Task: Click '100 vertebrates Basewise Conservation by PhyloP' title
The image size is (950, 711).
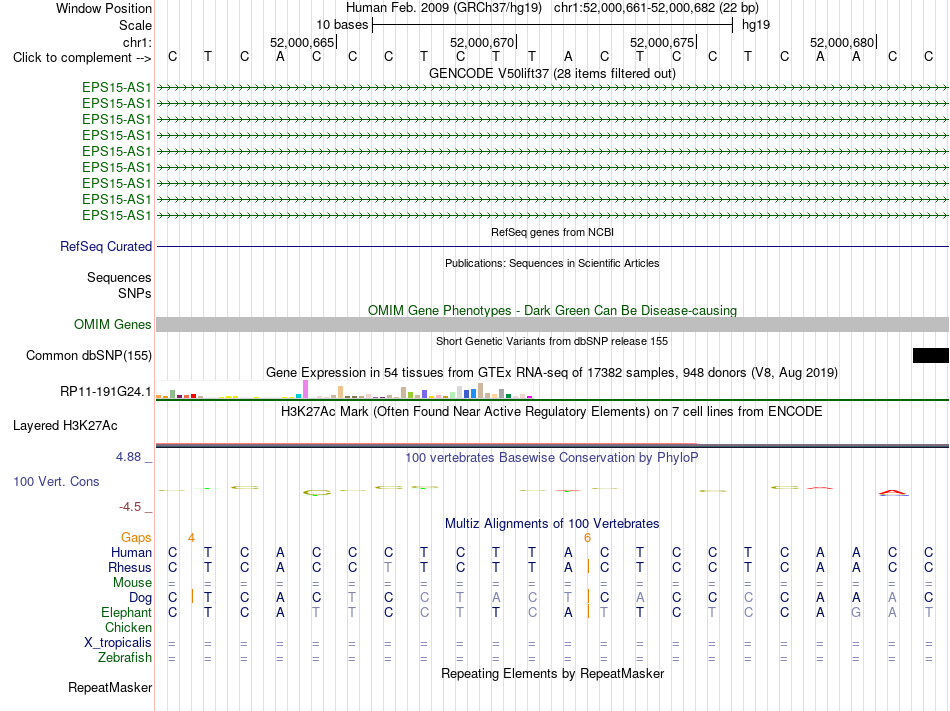Action: tap(552, 457)
